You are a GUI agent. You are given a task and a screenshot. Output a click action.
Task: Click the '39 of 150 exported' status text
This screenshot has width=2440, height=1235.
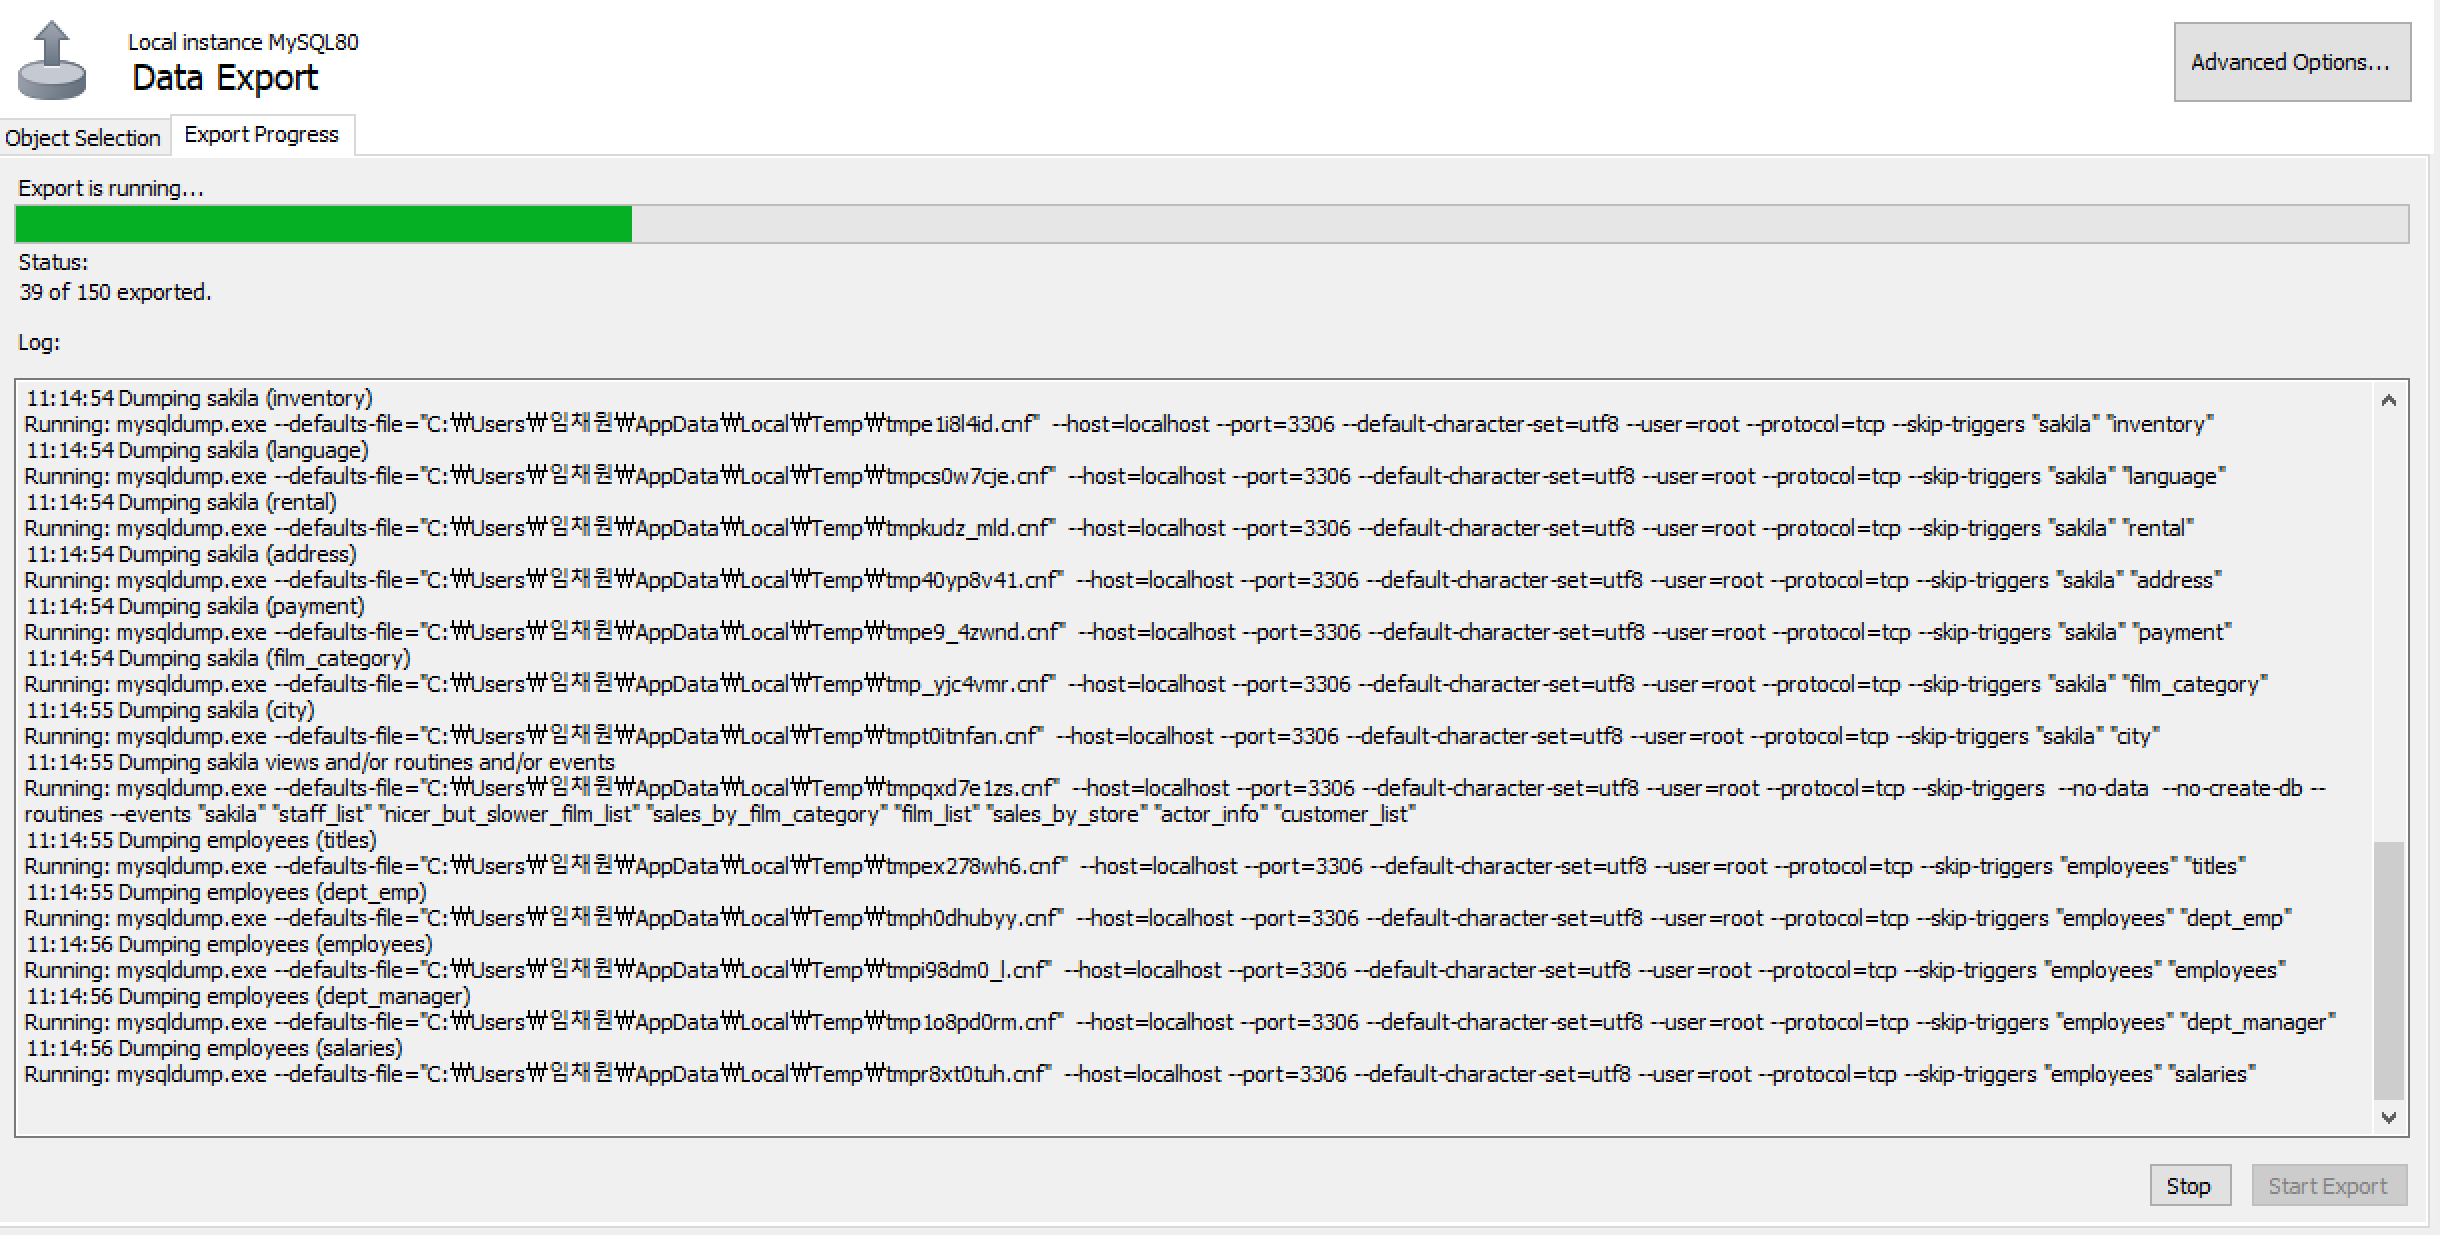(115, 292)
